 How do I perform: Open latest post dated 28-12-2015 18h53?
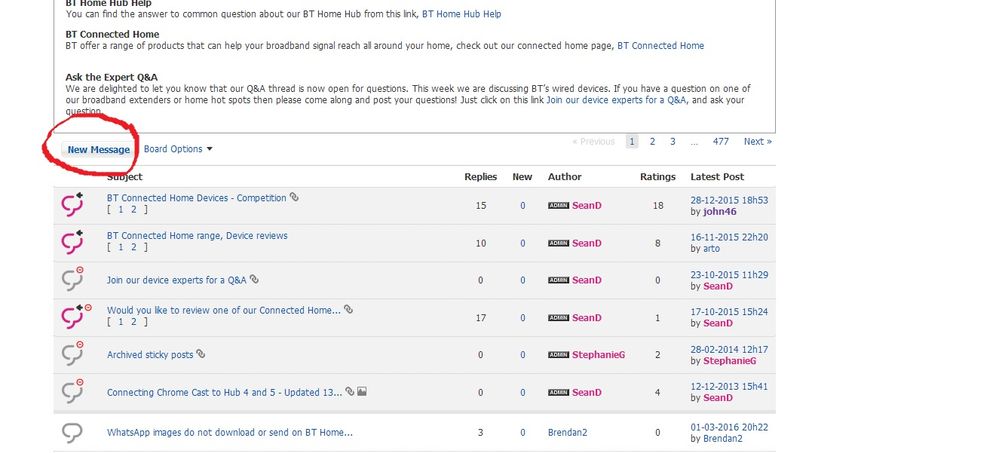729,200
